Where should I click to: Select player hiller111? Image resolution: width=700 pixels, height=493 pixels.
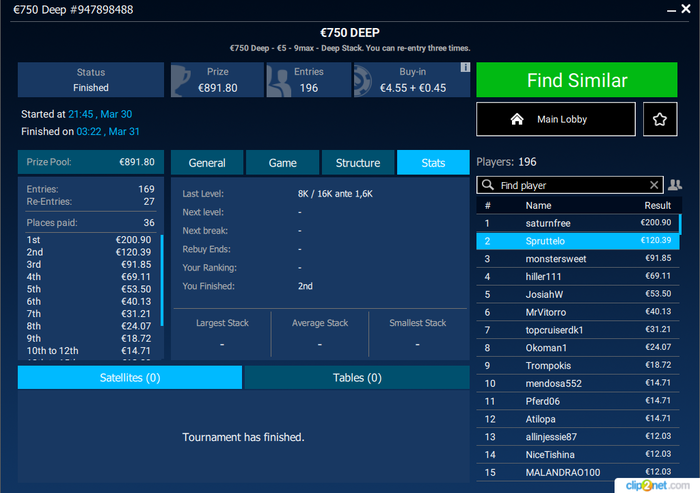pos(578,276)
